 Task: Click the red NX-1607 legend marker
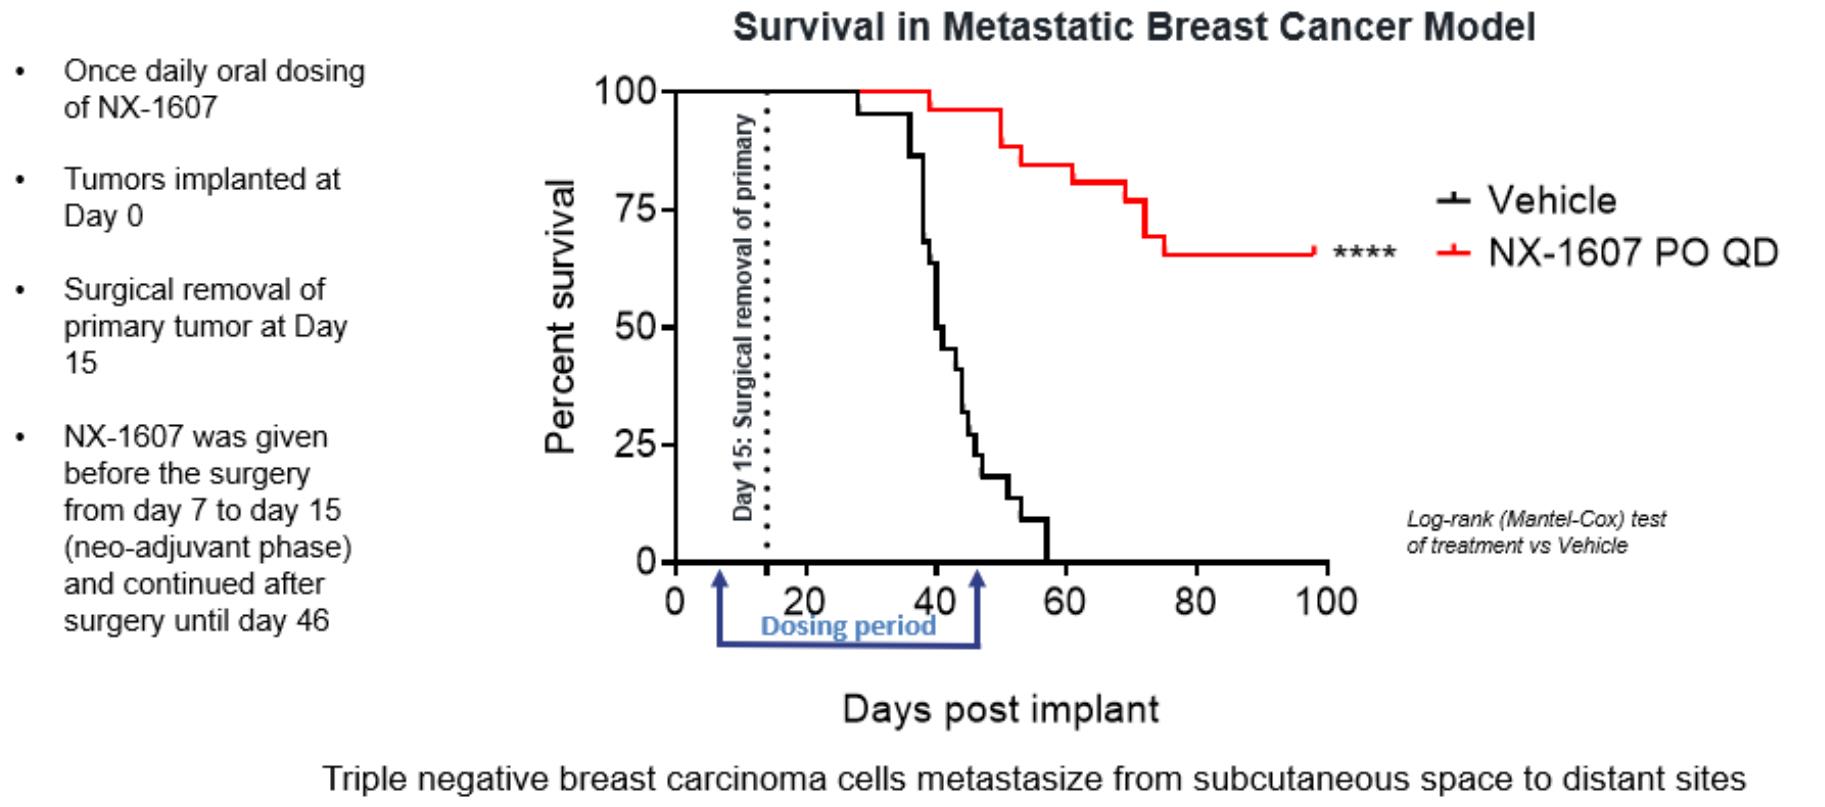(1453, 252)
